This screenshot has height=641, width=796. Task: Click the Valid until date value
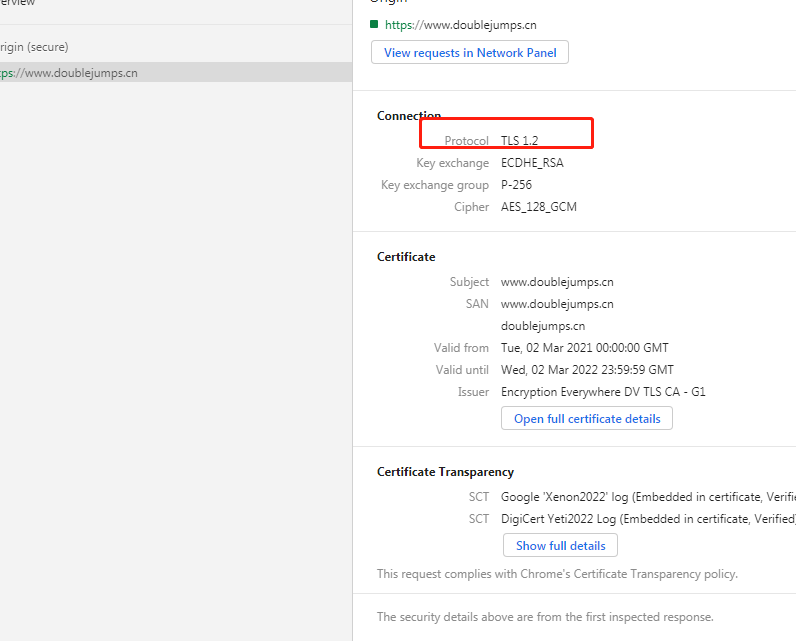tap(587, 370)
